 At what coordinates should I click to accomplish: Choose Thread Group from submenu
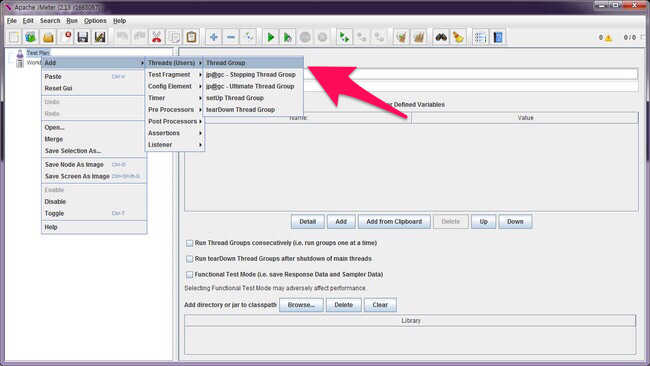pos(253,63)
